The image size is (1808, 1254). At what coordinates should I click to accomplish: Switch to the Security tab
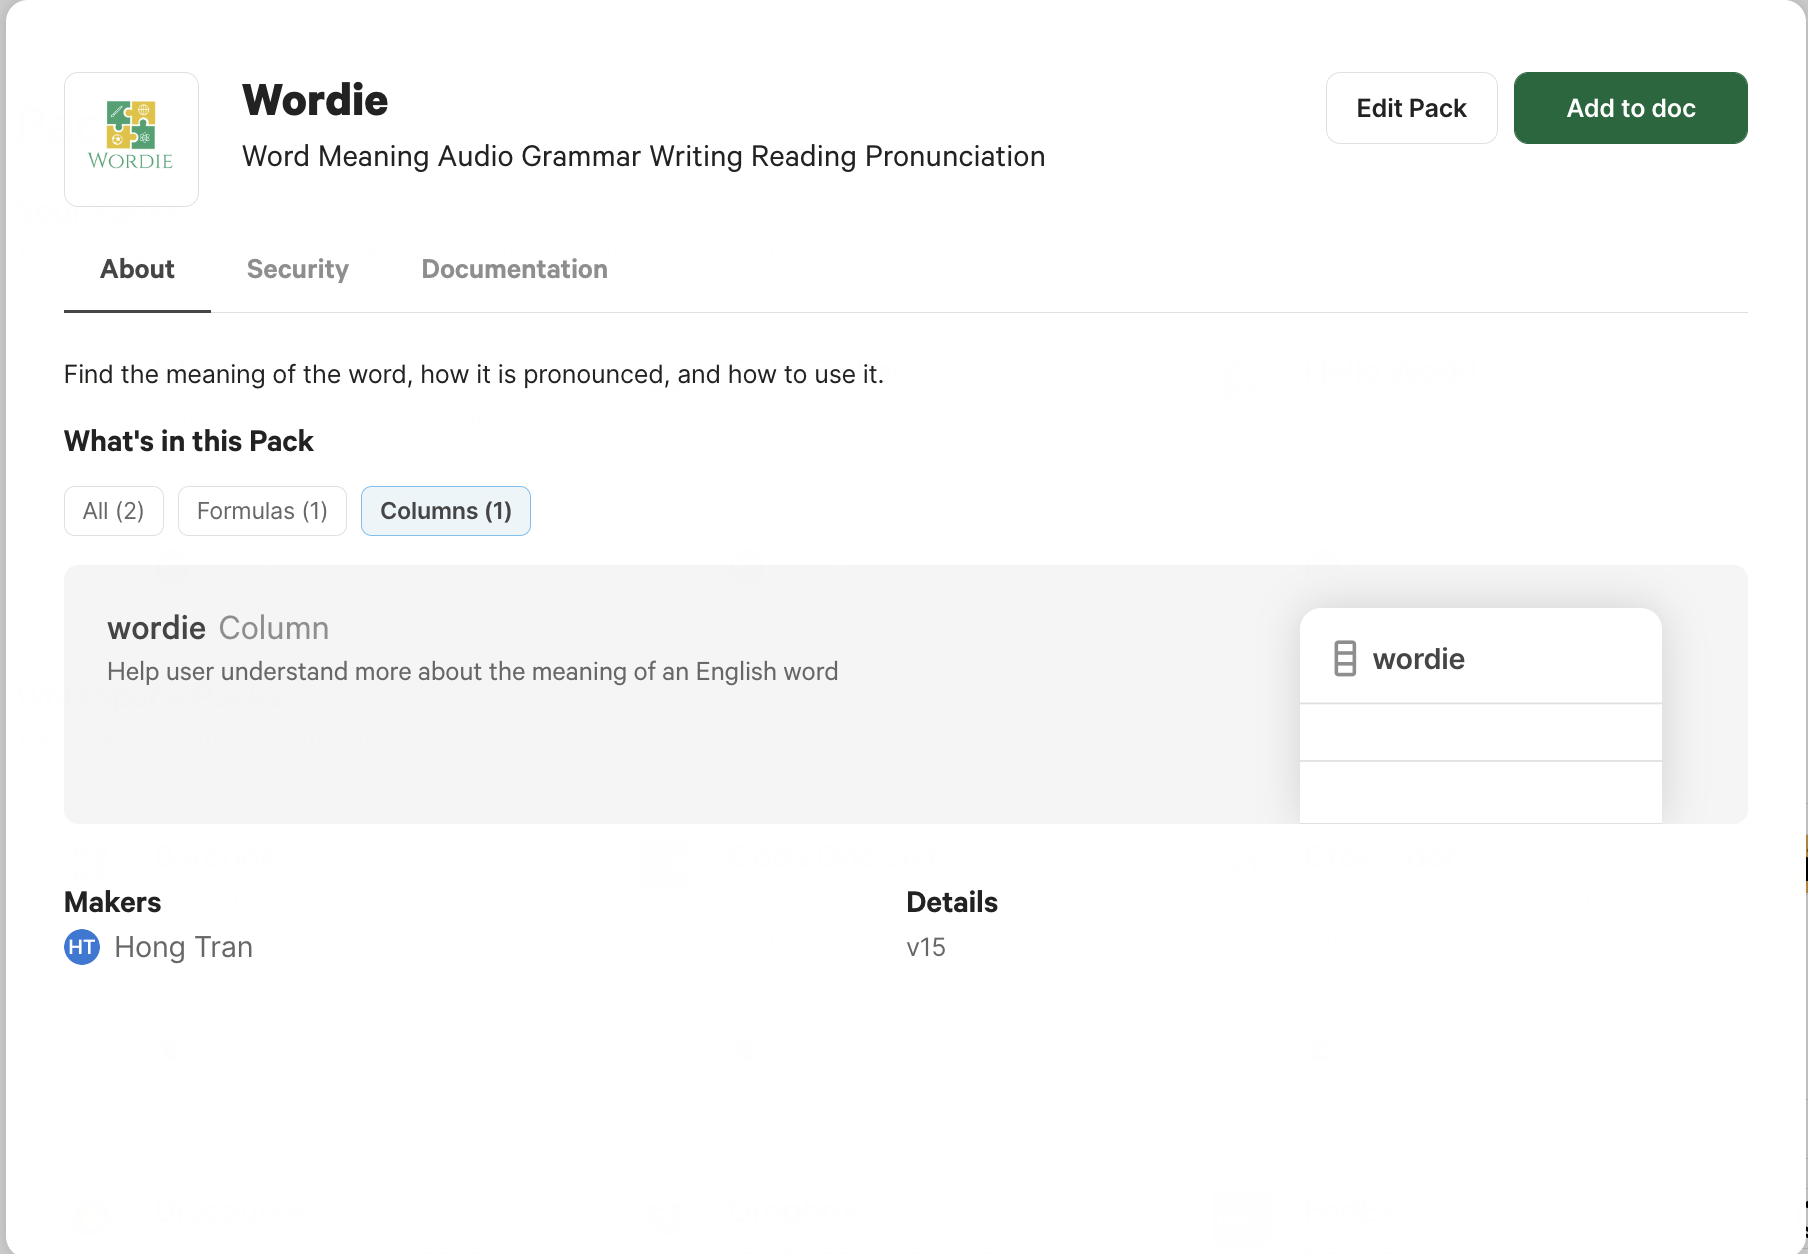(x=297, y=269)
